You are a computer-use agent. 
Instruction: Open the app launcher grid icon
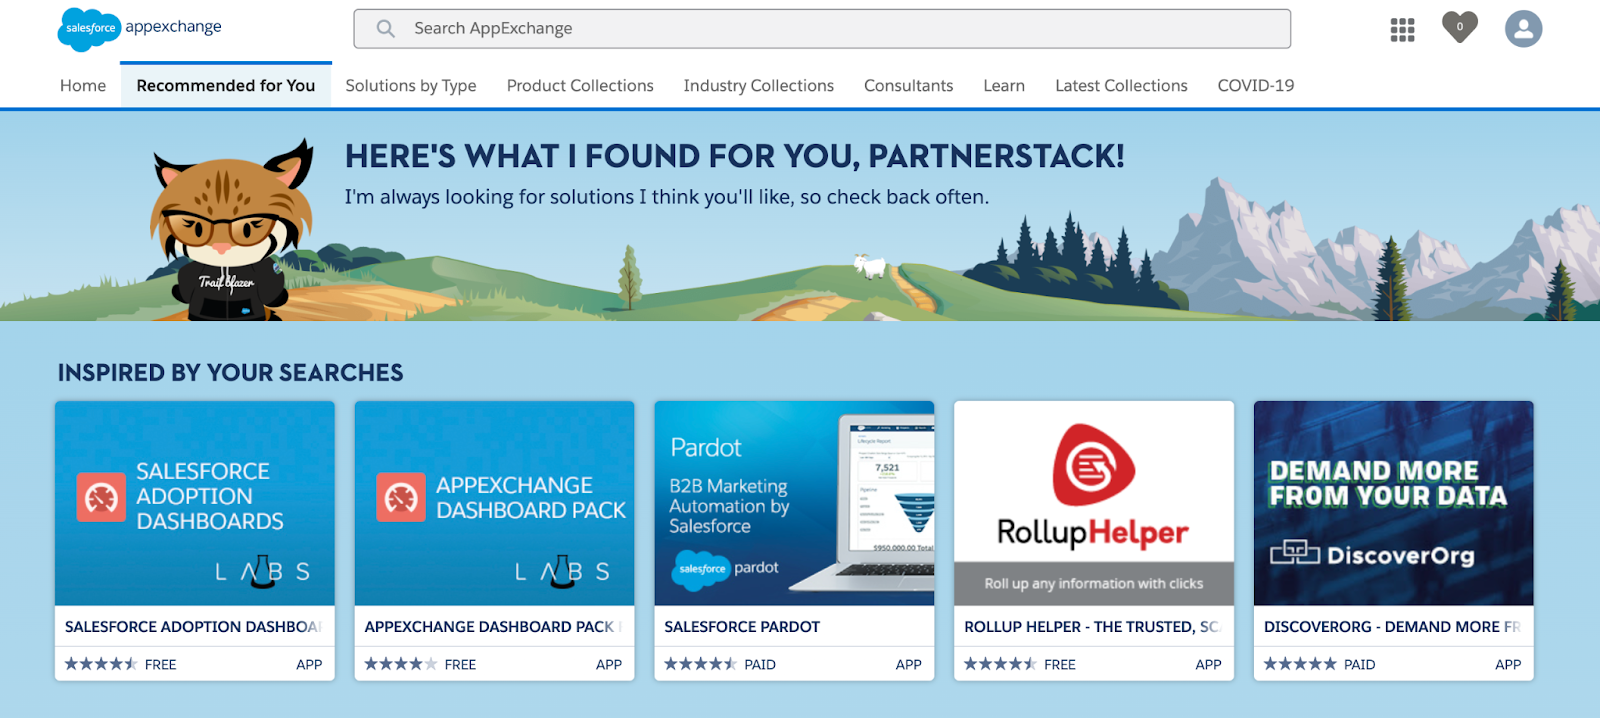click(1402, 30)
